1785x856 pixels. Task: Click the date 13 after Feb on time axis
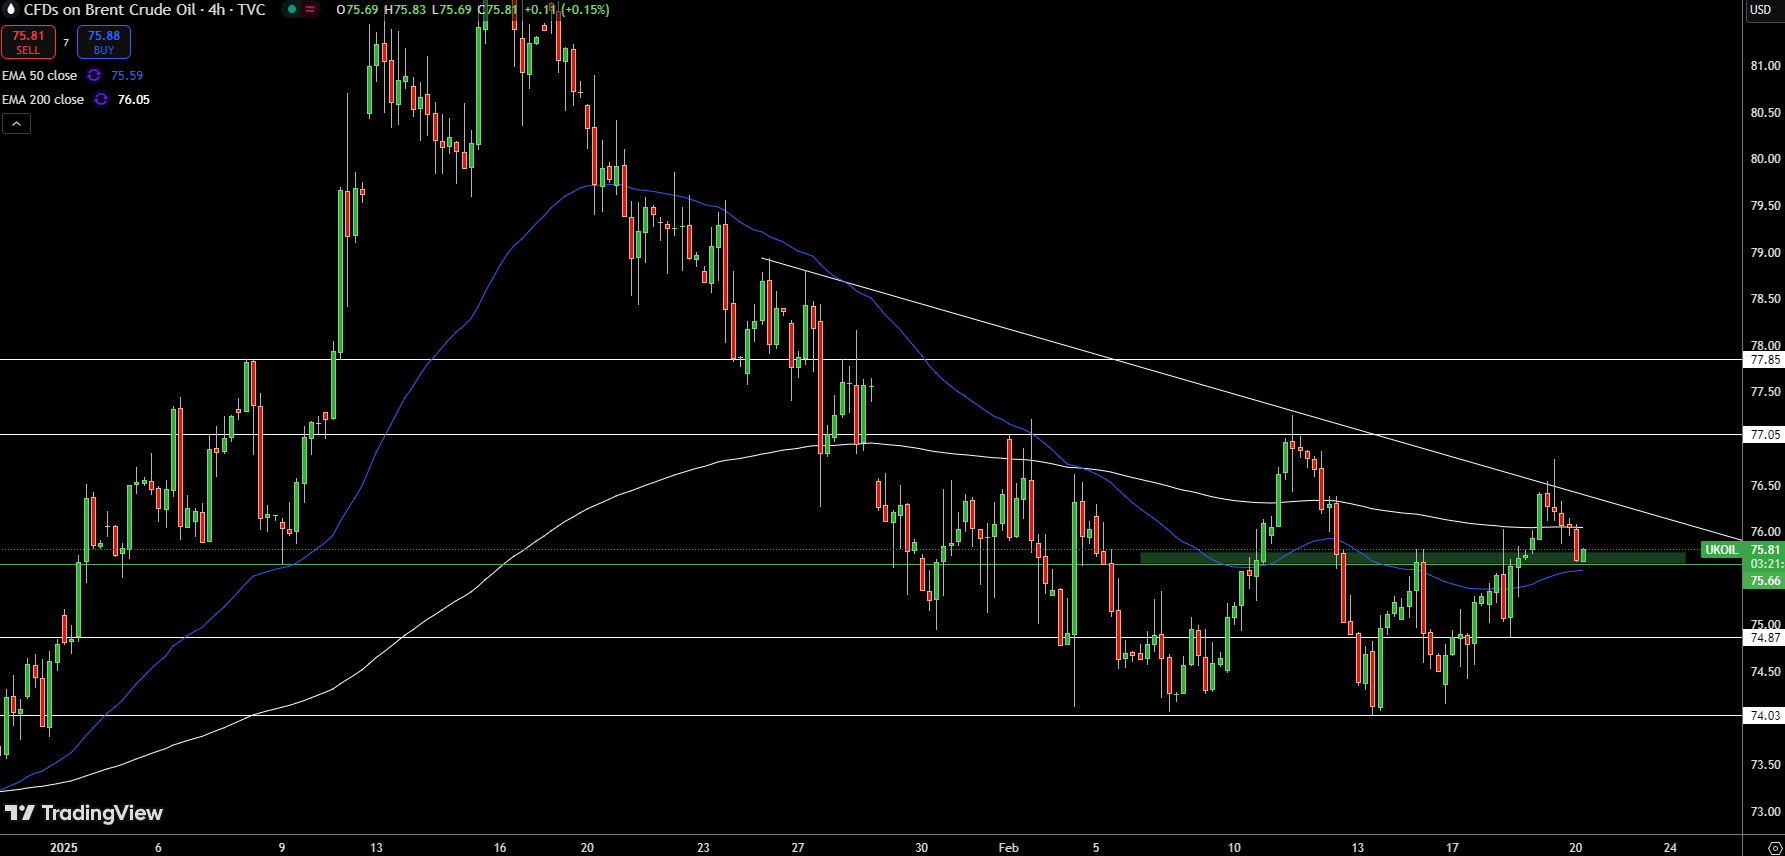pos(1357,847)
